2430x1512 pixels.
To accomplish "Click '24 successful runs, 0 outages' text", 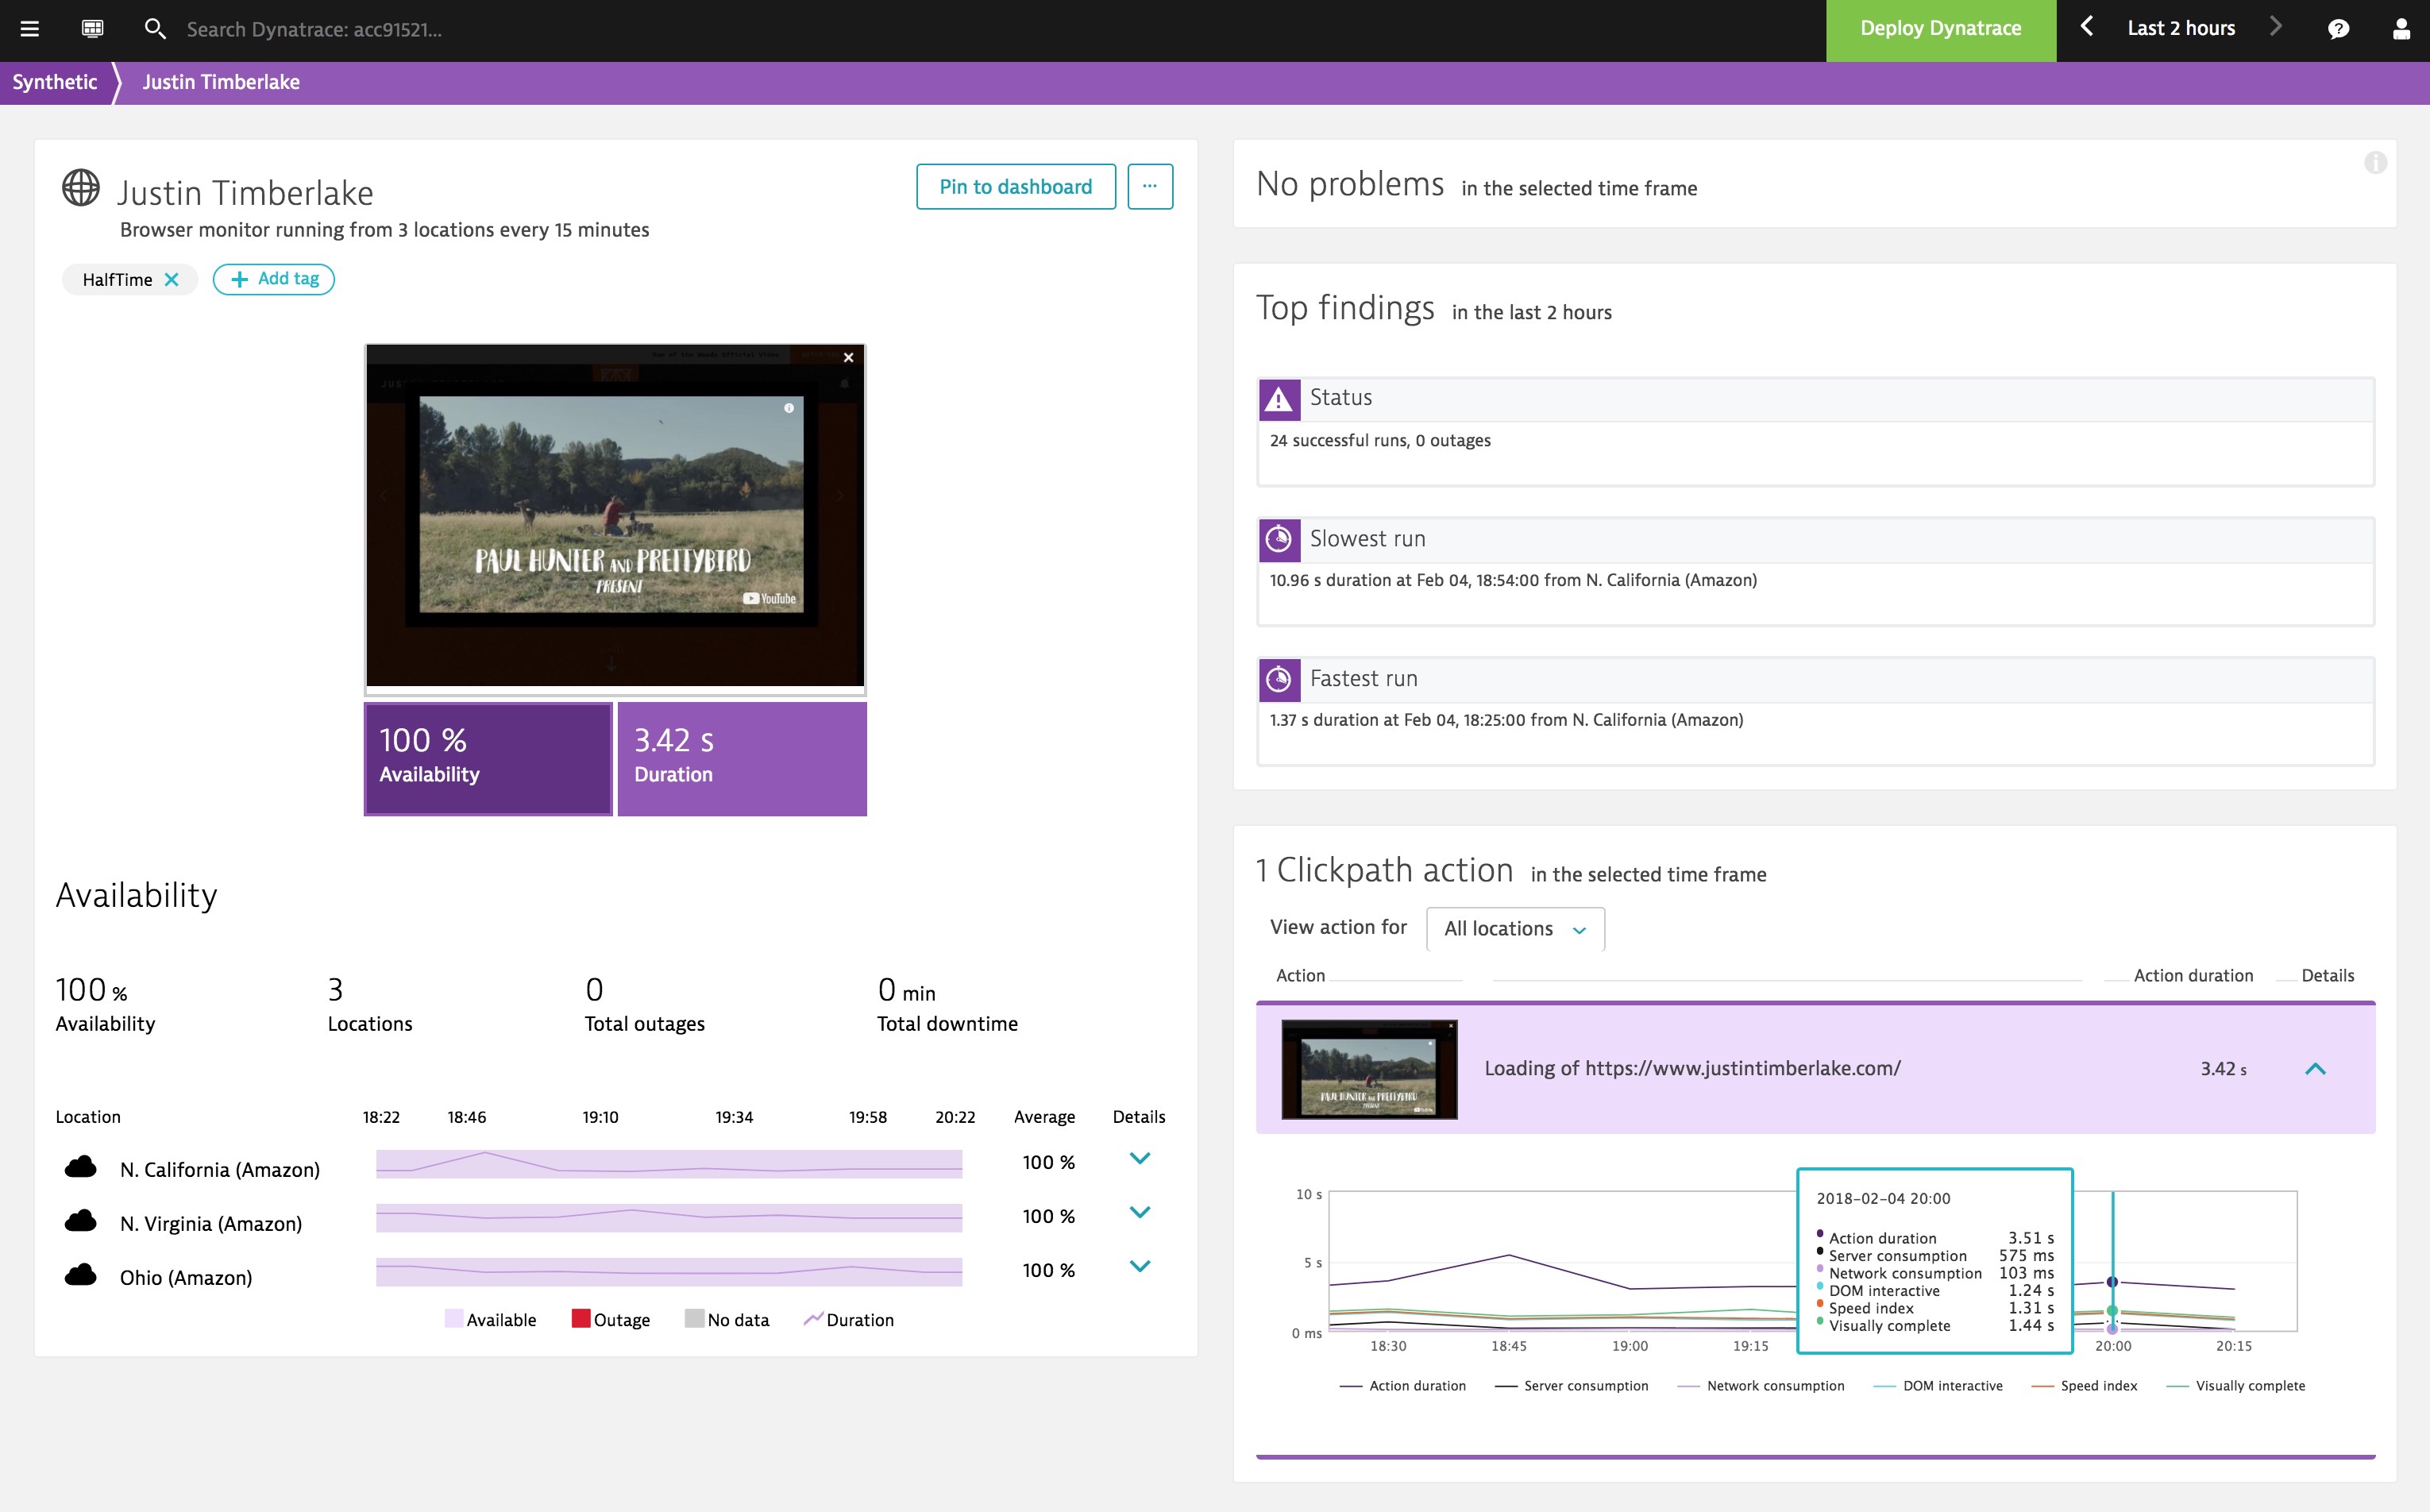I will (x=1380, y=440).
